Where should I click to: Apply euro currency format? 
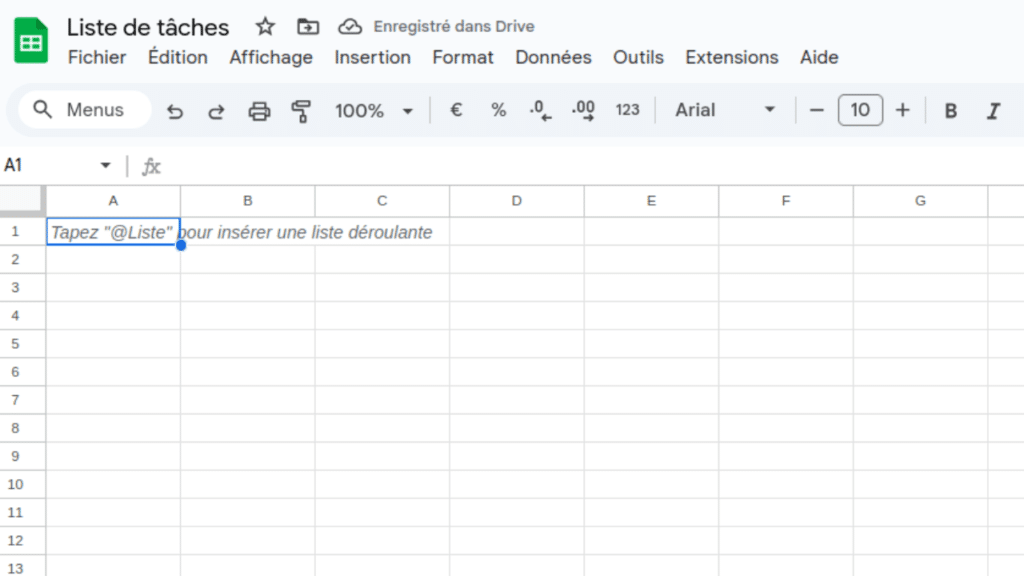point(456,110)
